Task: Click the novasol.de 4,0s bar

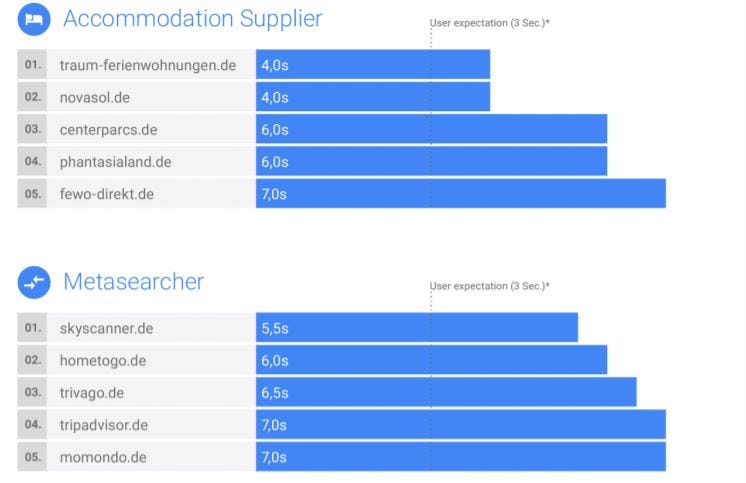Action: tap(373, 97)
